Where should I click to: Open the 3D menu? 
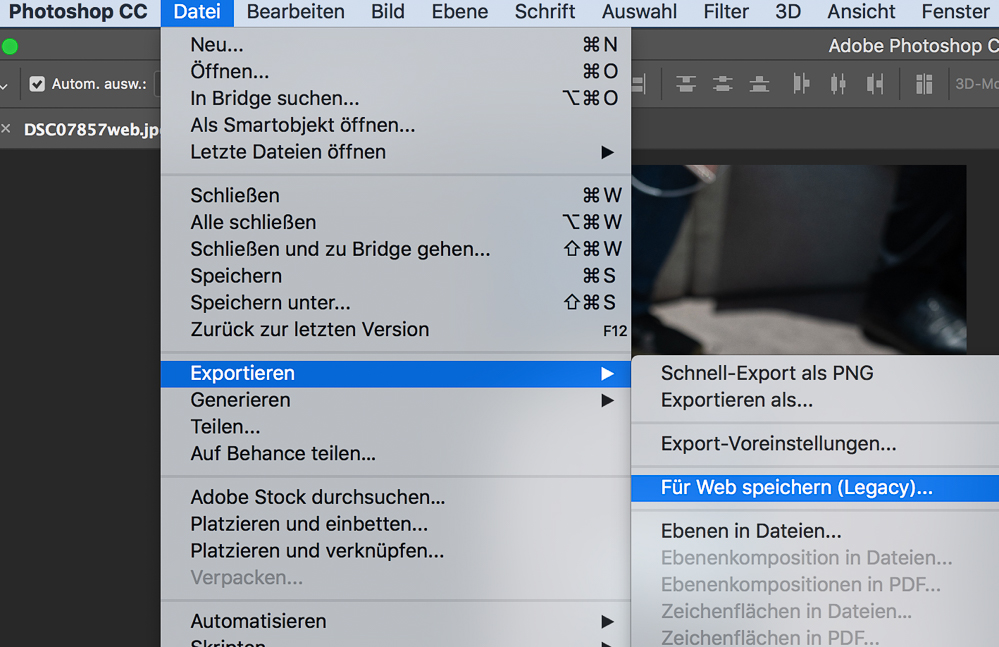click(x=788, y=12)
